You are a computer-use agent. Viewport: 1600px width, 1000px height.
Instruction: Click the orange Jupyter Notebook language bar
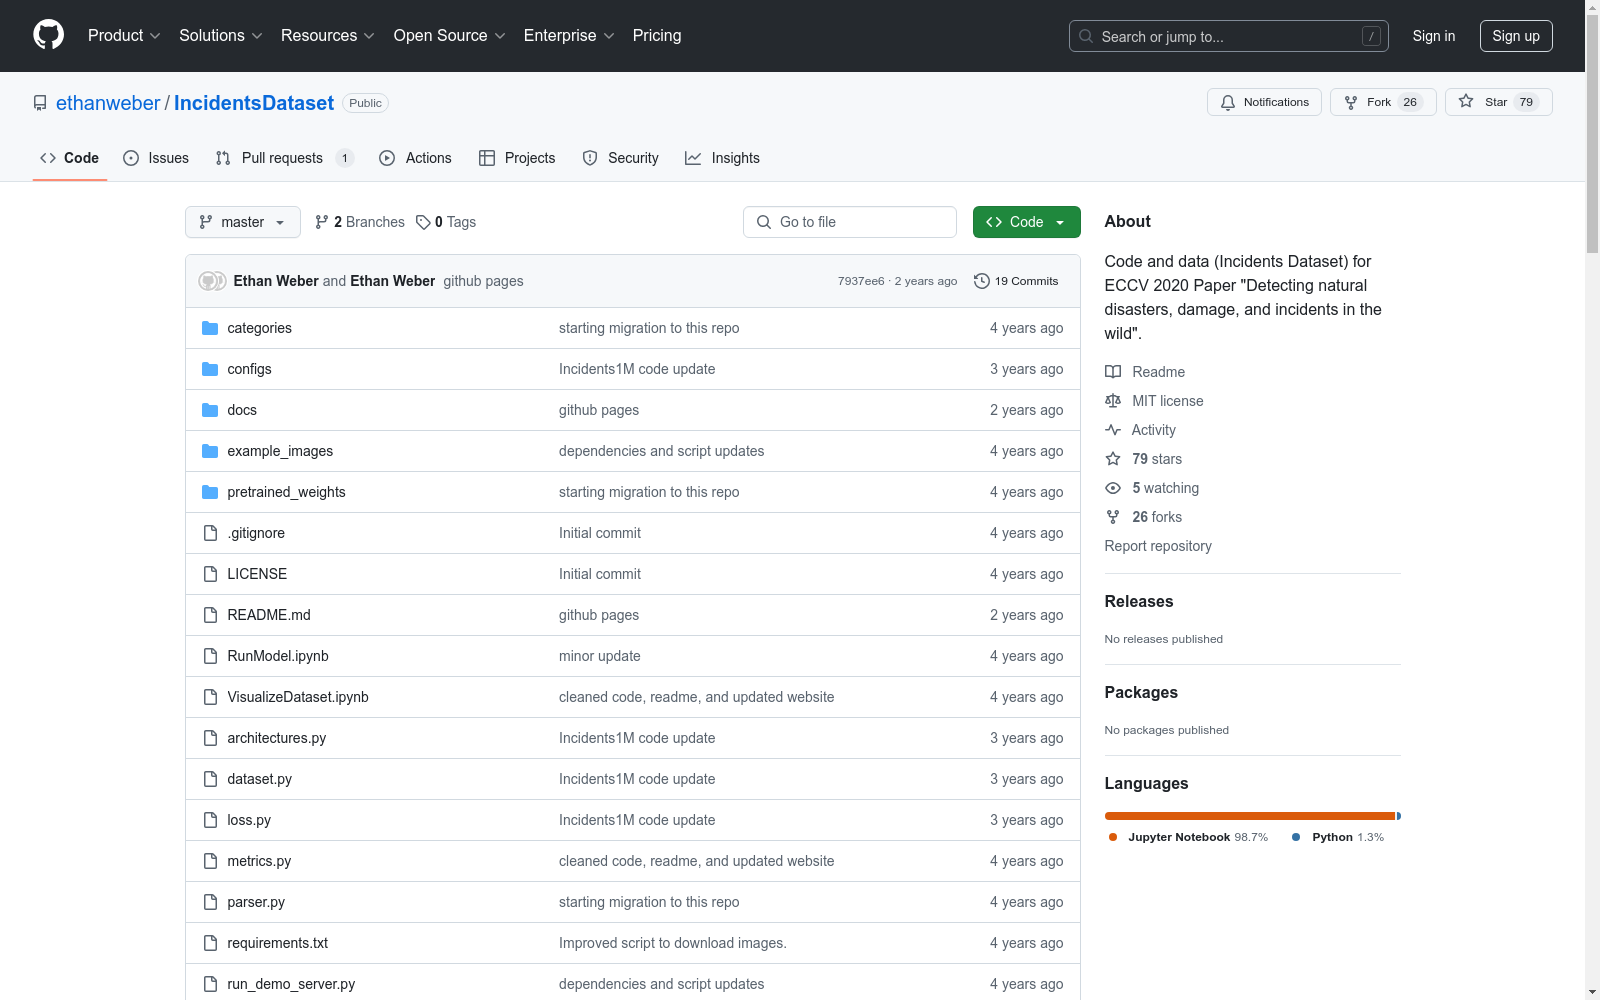tap(1250, 816)
